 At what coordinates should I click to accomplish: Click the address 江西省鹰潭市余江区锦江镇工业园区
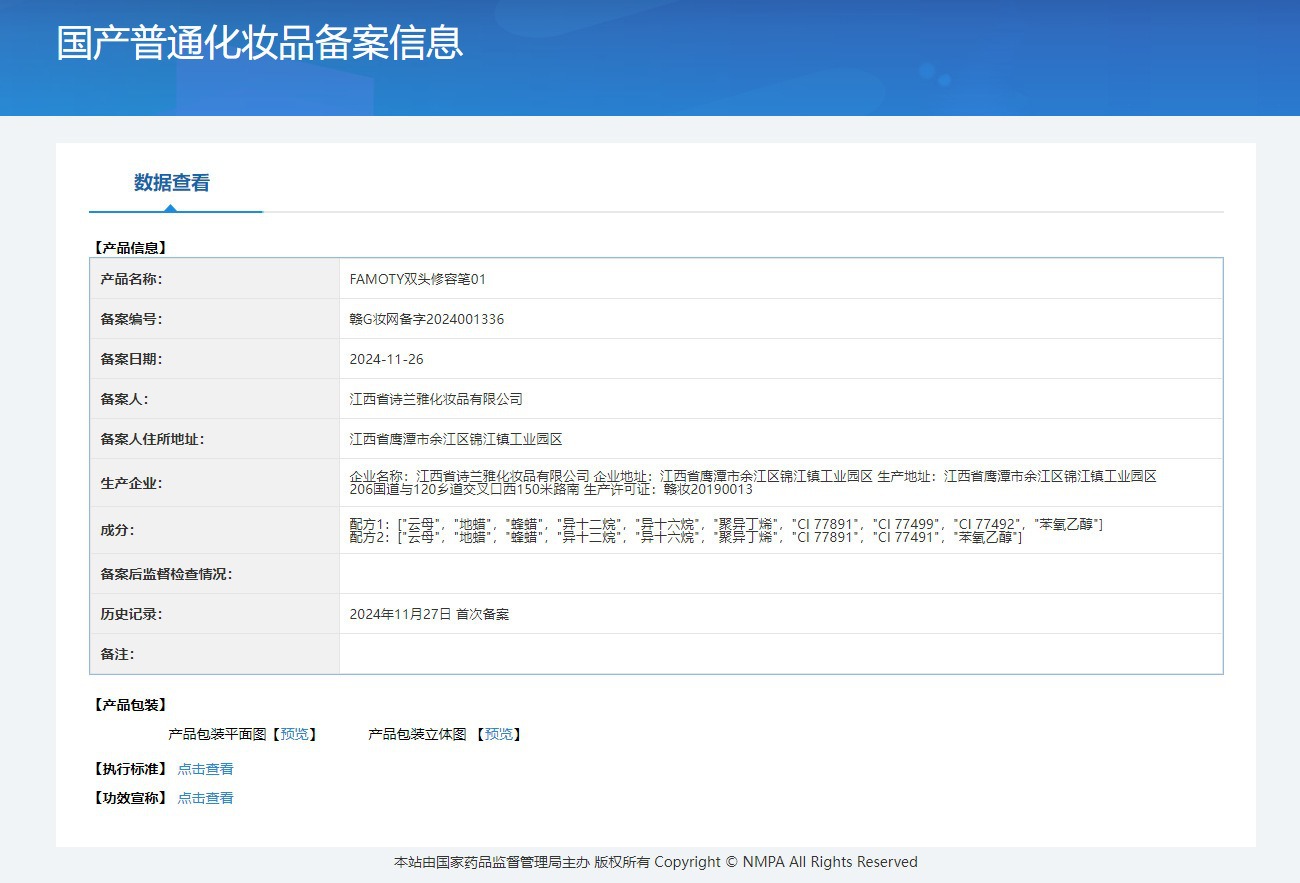[456, 439]
